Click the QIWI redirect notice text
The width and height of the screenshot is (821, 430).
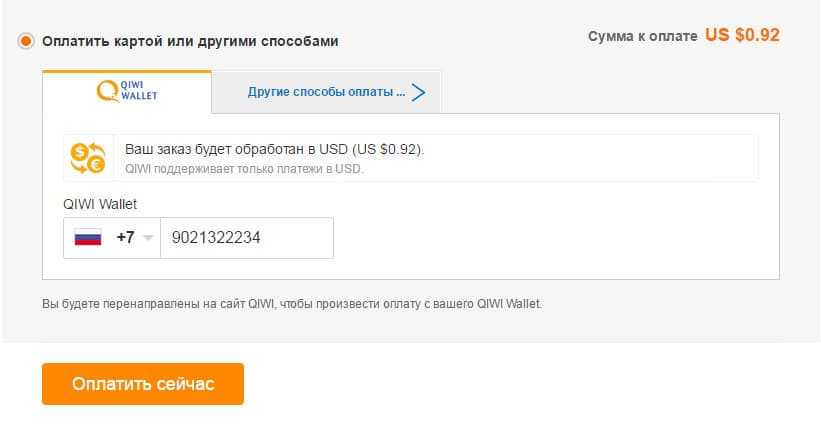tap(292, 303)
